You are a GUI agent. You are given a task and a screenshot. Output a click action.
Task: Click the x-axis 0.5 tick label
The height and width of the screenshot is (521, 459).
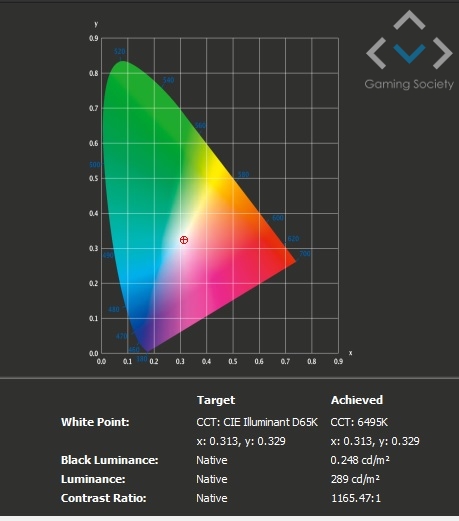click(x=233, y=361)
